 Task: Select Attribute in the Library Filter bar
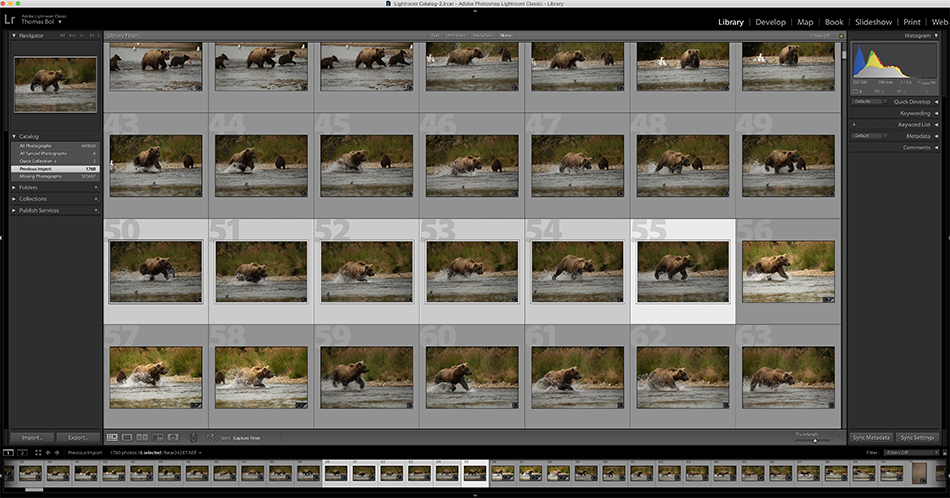[x=456, y=36]
